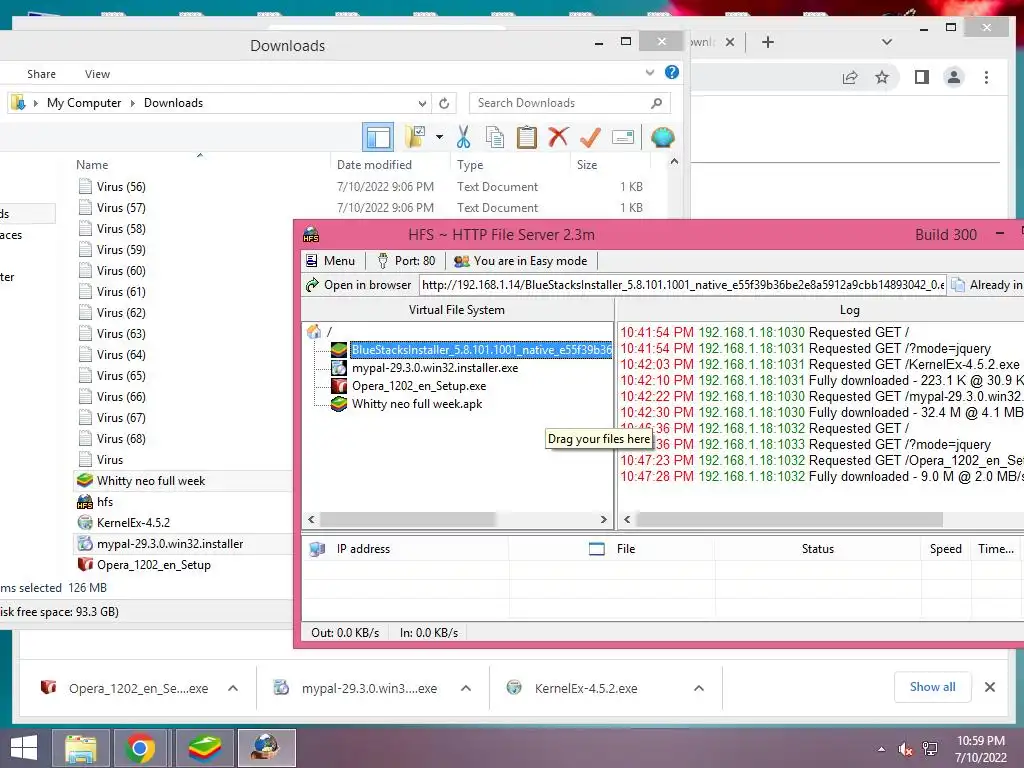This screenshot has height=768, width=1024.
Task: Select the Virus (56) text file
Action: tap(121, 187)
